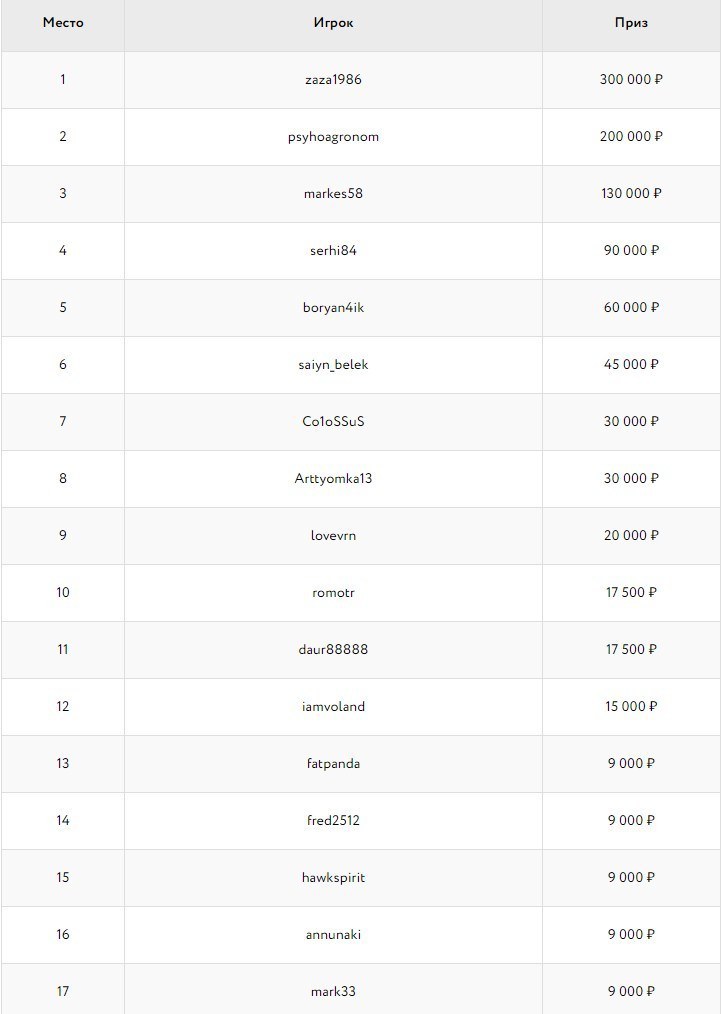Select the Co1oSSuS player name
This screenshot has width=721, height=1014.
pos(333,421)
